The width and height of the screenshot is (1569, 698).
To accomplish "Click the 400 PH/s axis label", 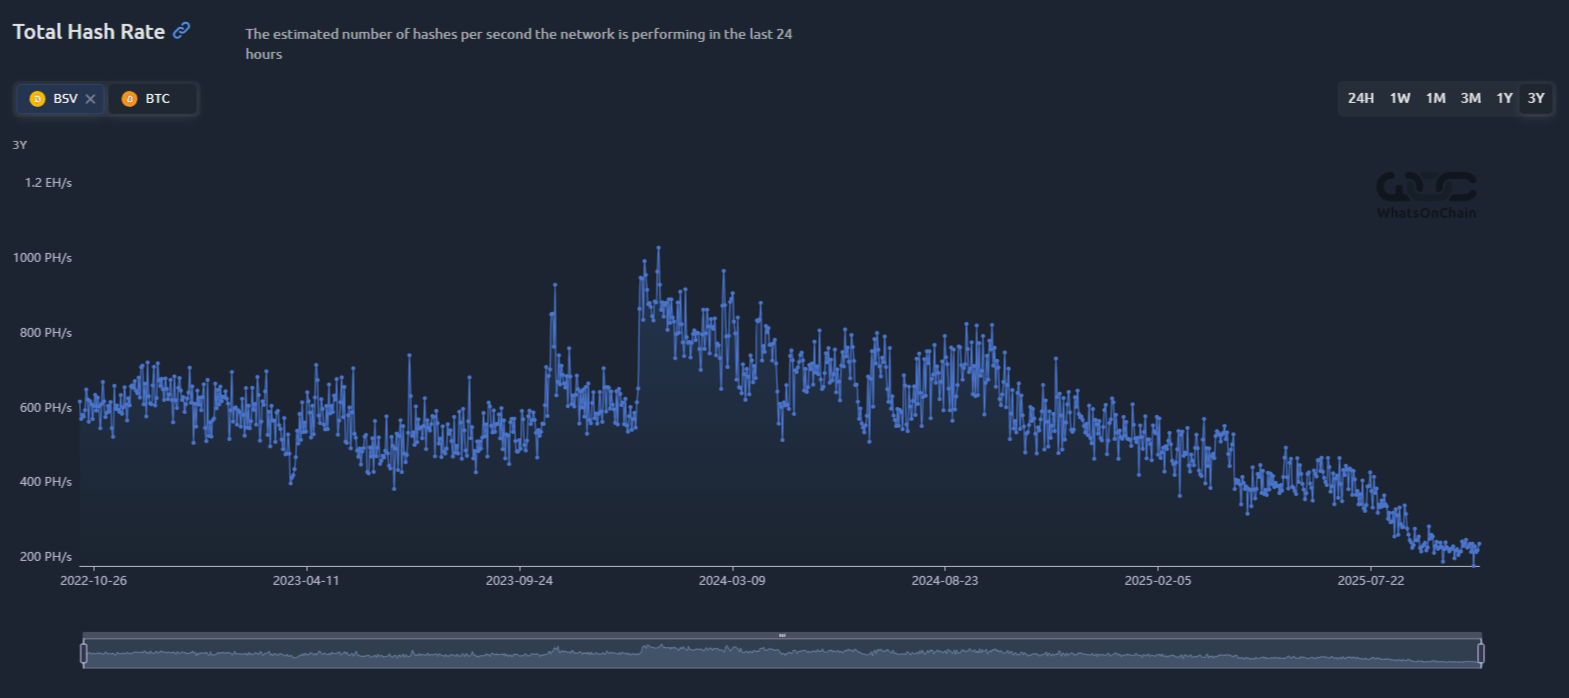I will point(46,482).
